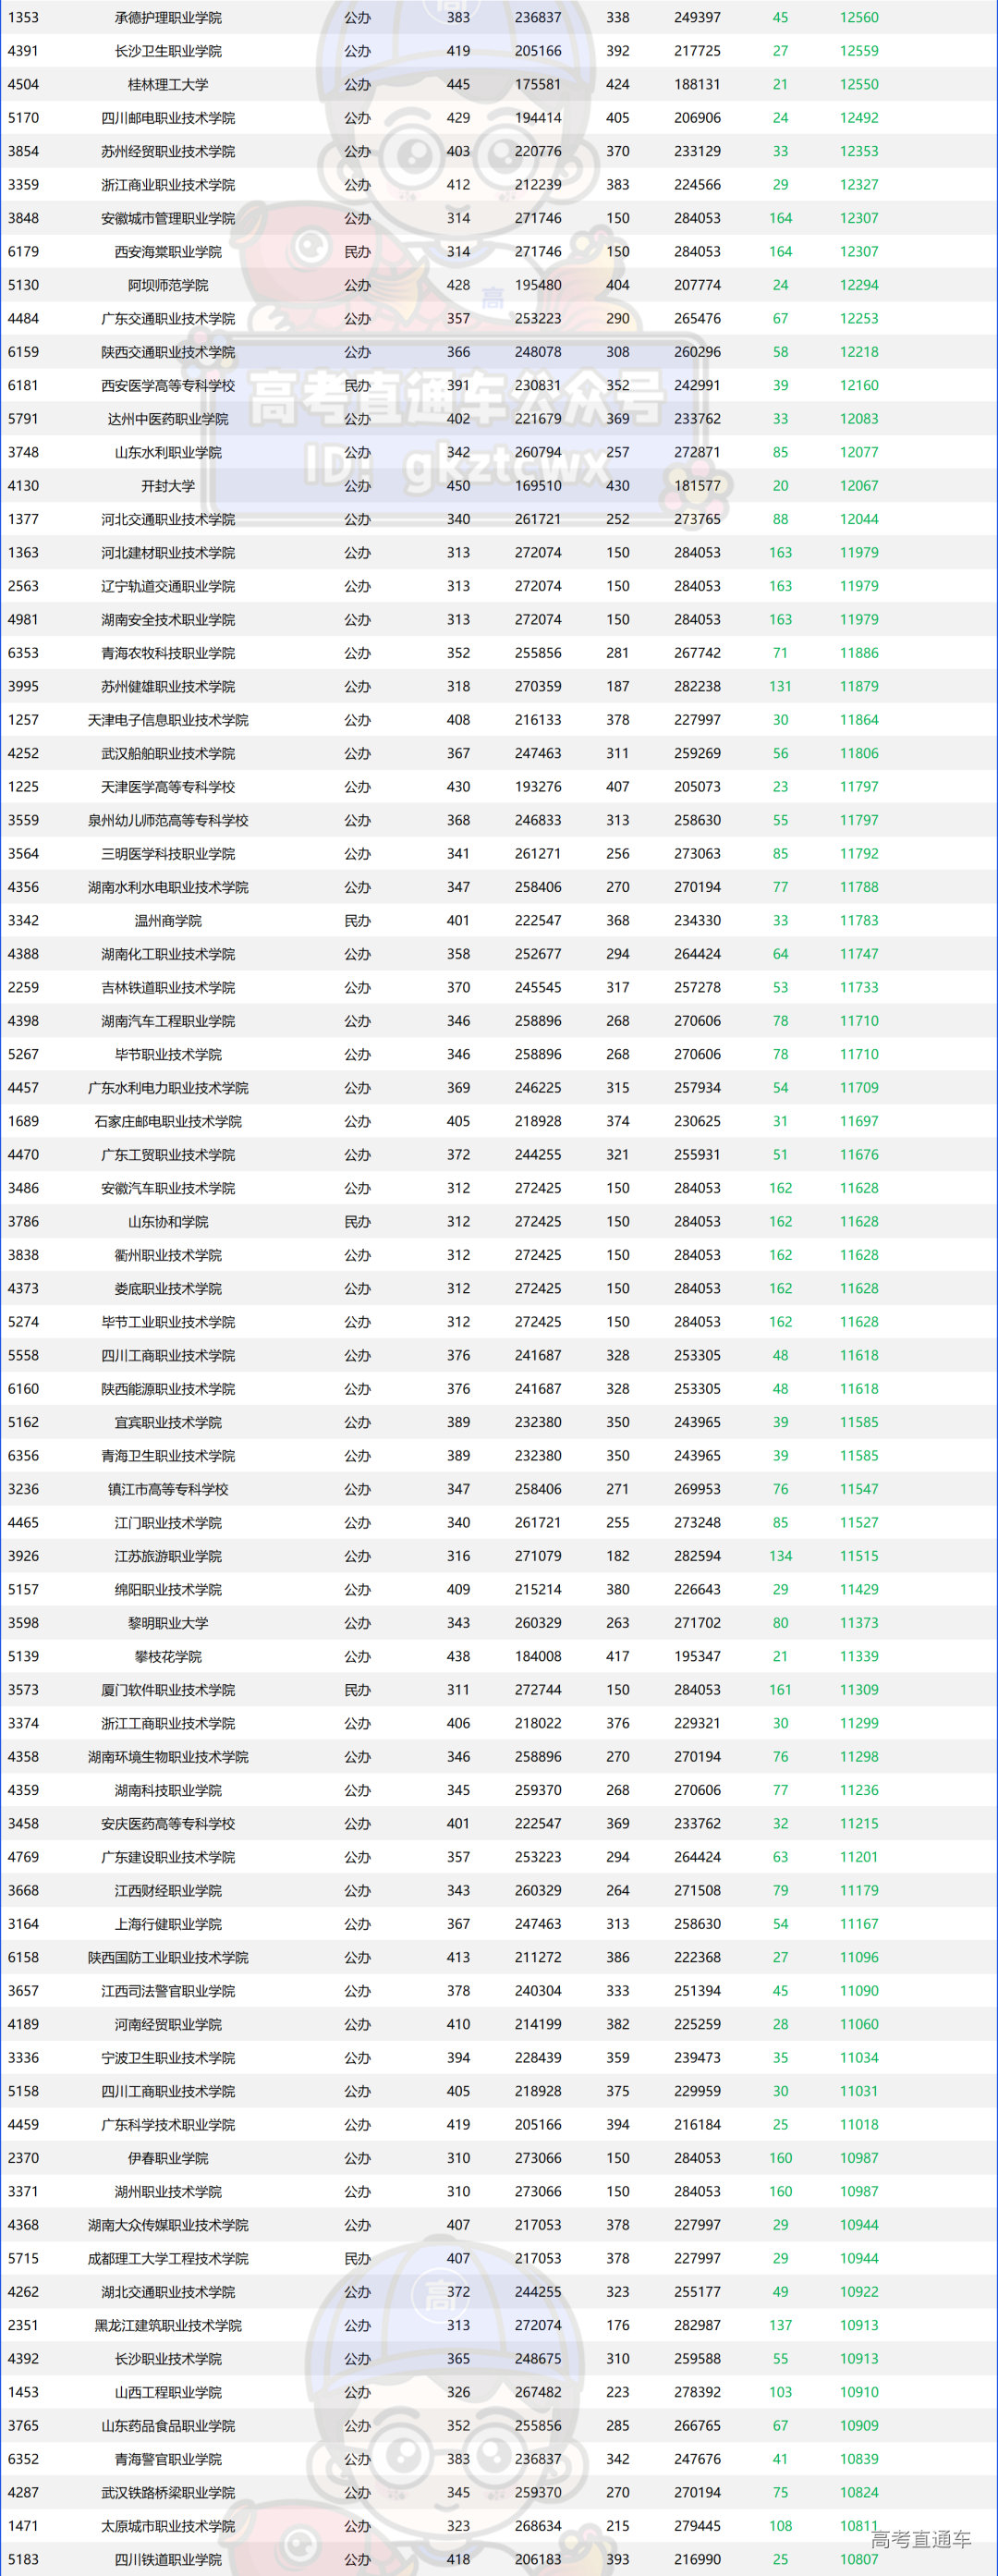This screenshot has height=2576, width=998.
Task: Click rank 175581 in 桂林理工大学 row
Action: 538,85
